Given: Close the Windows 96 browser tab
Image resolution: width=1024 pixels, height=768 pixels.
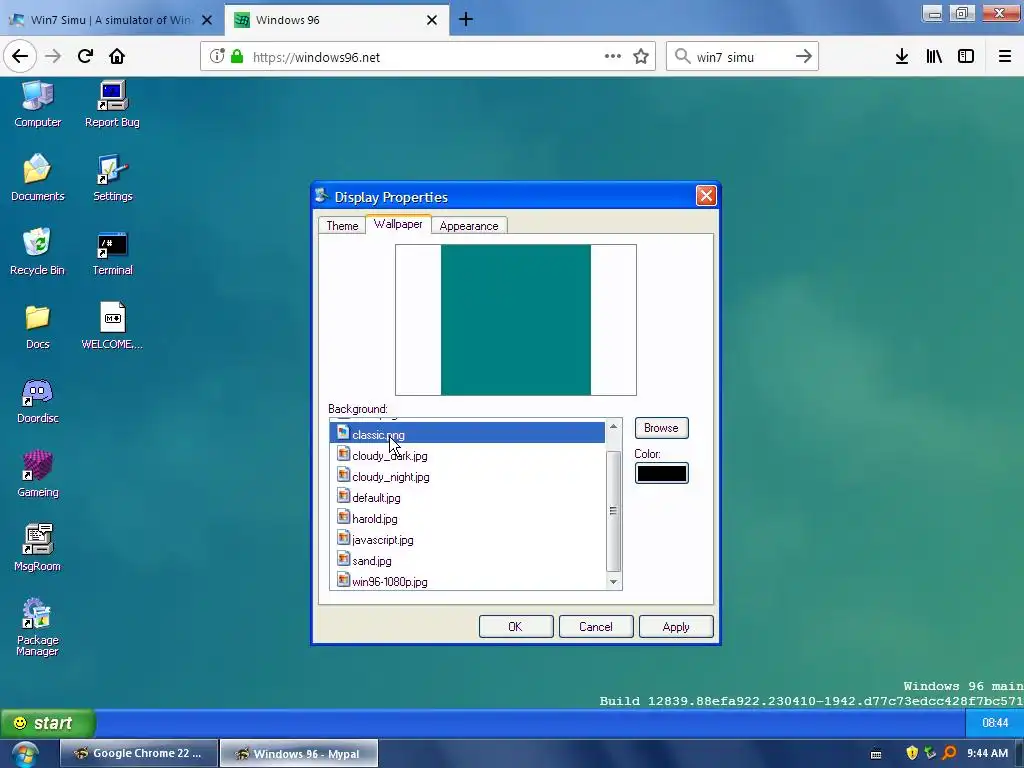Looking at the screenshot, I should (x=432, y=20).
